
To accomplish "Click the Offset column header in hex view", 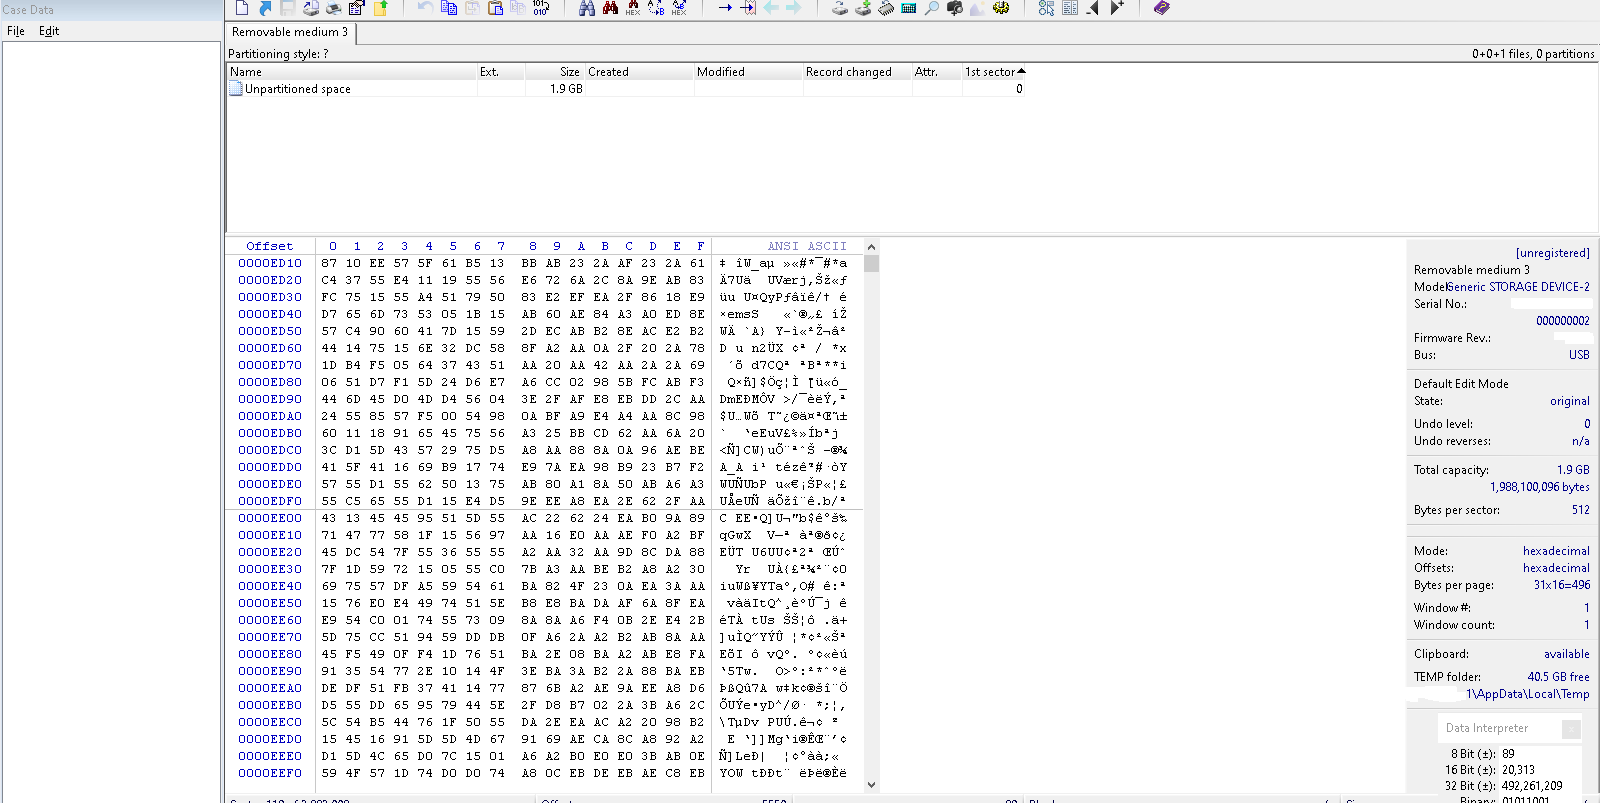I will coord(270,246).
